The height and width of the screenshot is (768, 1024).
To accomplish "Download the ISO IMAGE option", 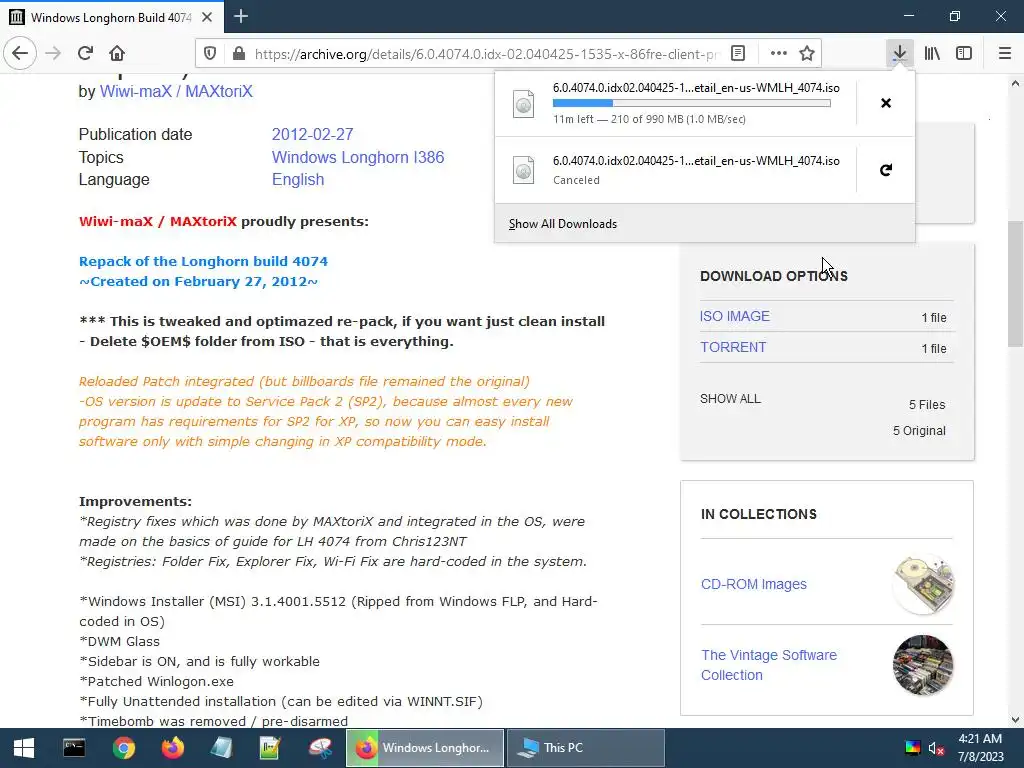I will point(735,316).
